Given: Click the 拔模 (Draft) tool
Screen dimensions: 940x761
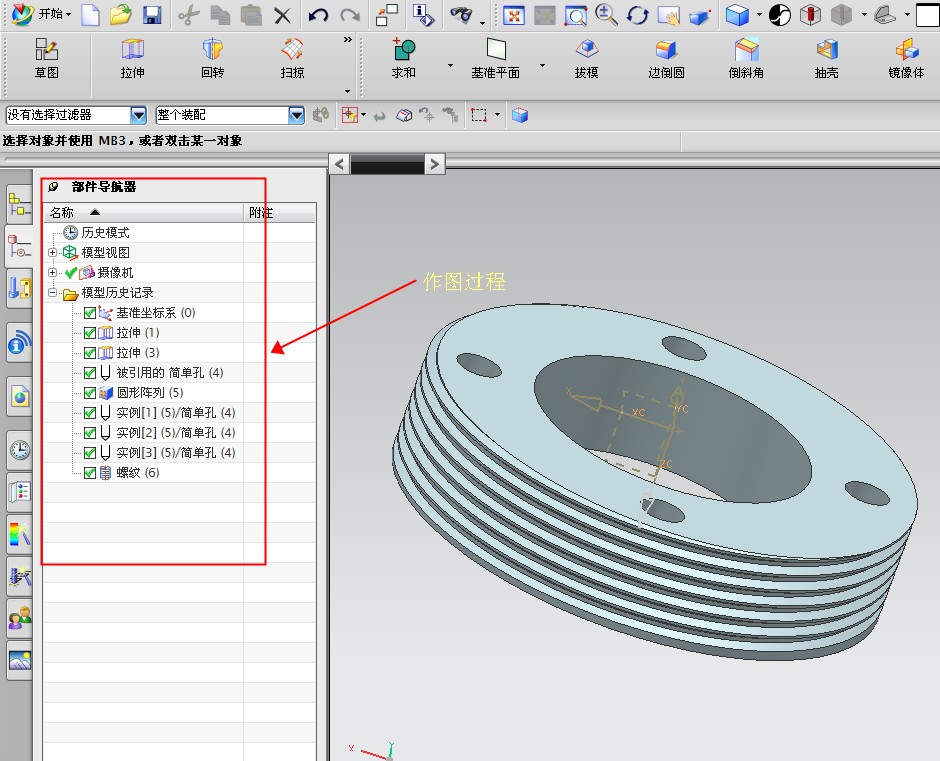Looking at the screenshot, I should coord(586,58).
